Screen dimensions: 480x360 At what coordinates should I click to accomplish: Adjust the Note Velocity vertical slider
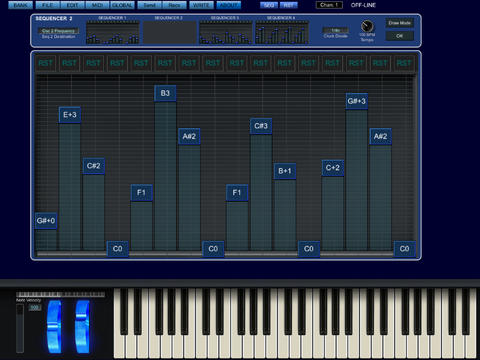pos(20,328)
